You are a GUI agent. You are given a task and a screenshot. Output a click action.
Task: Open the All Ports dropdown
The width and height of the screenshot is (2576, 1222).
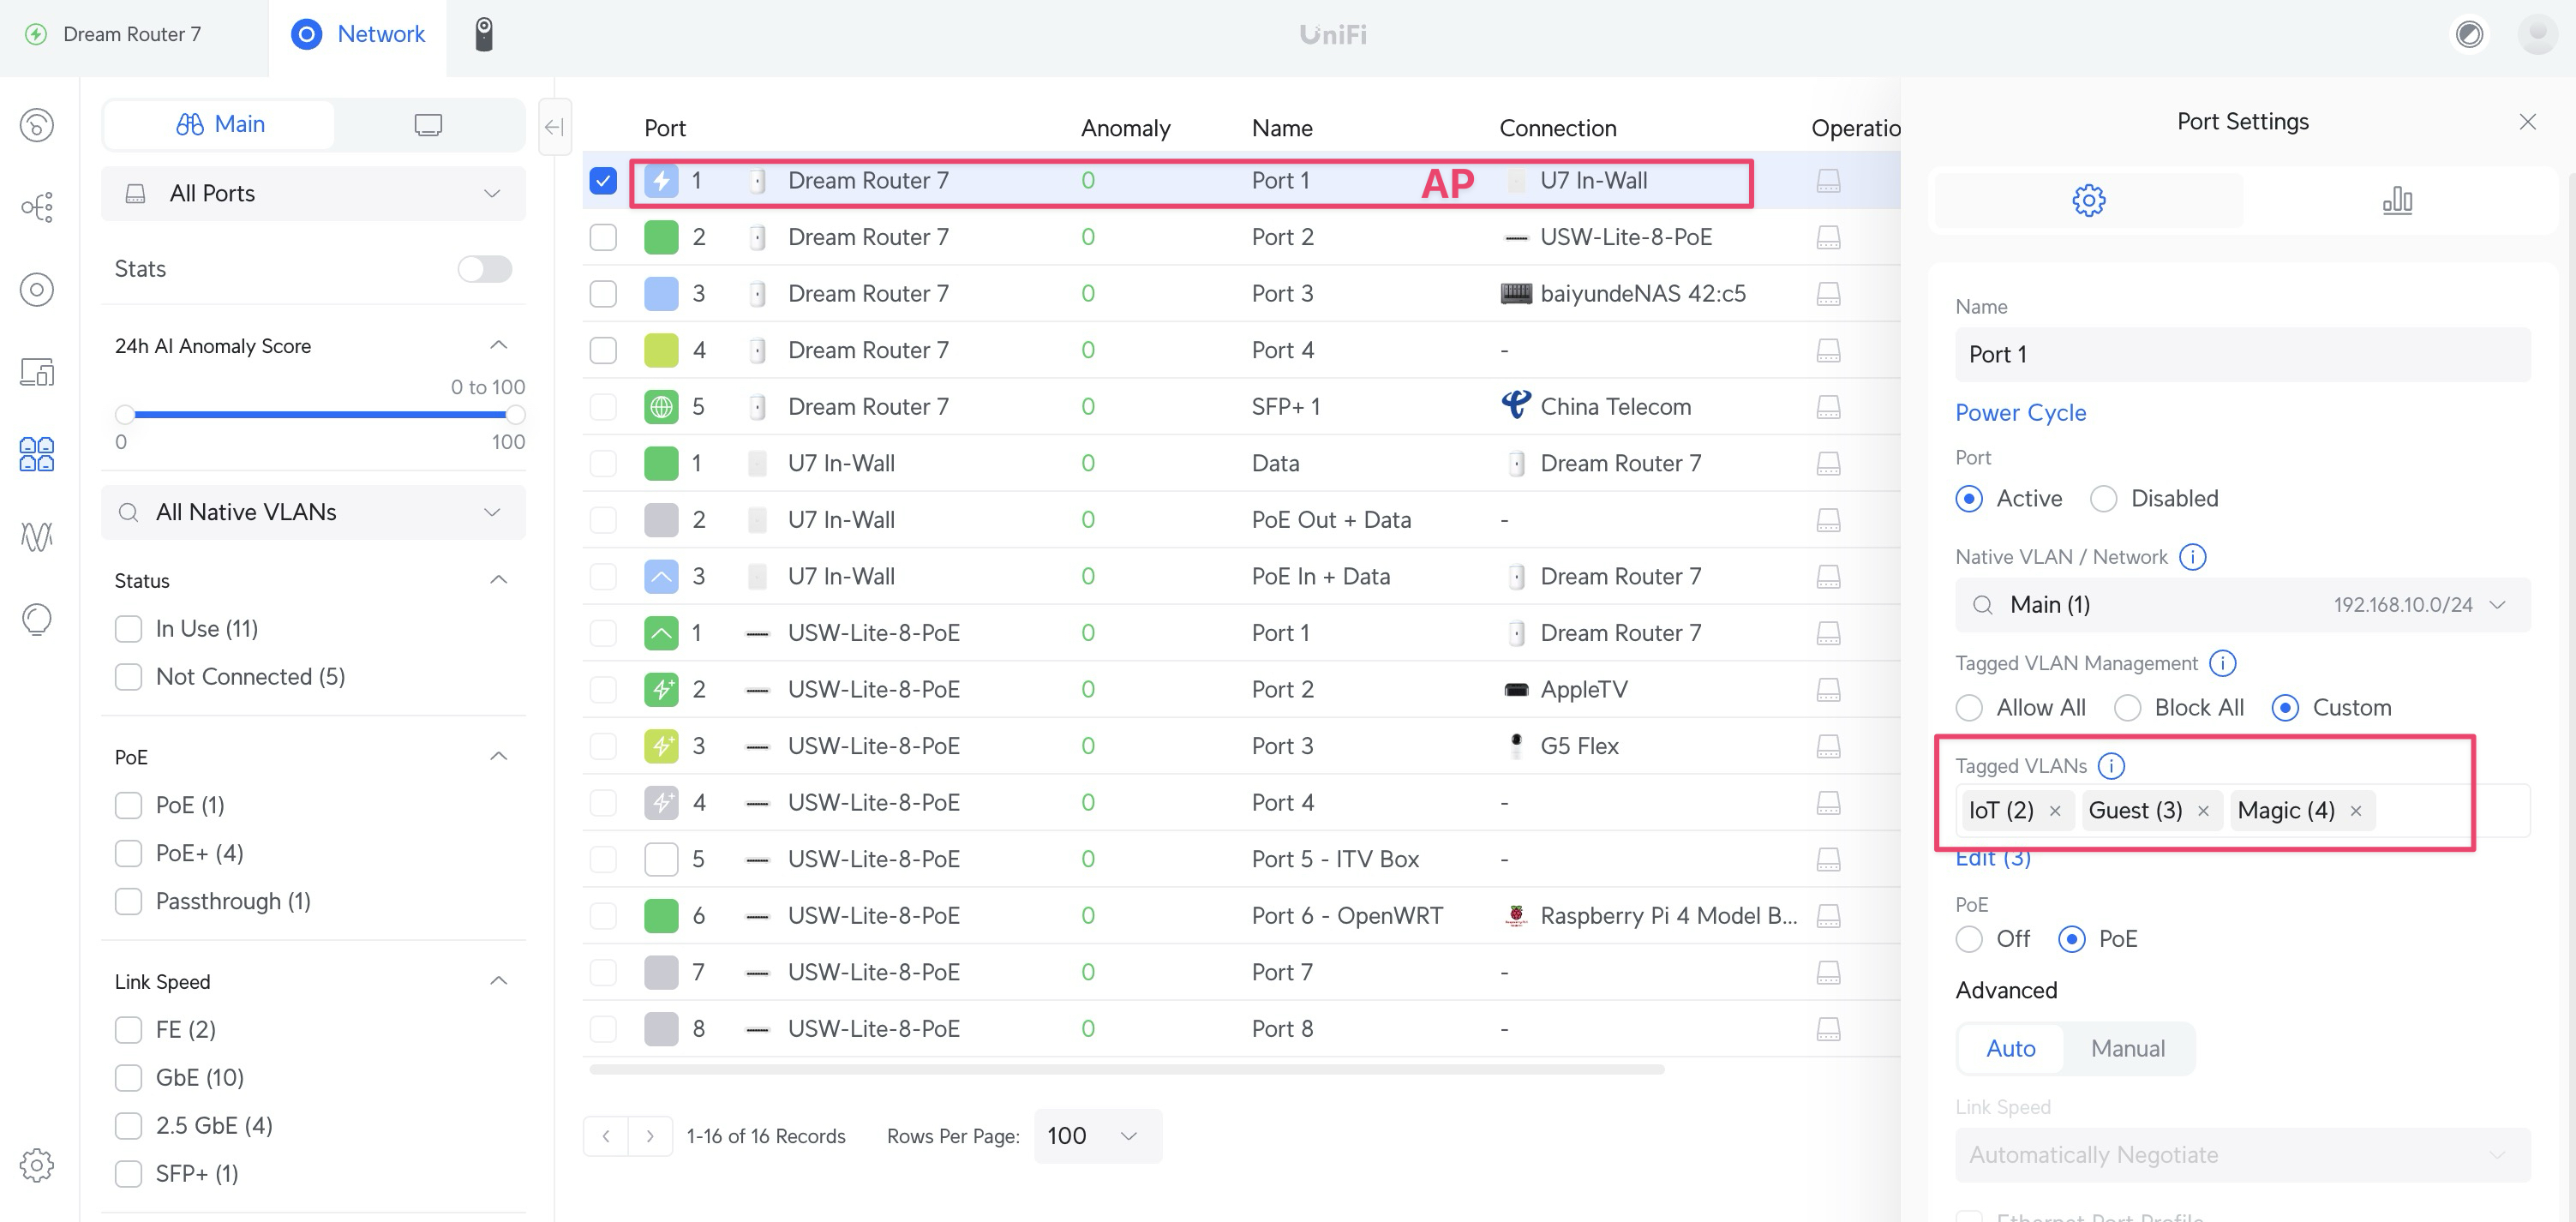coord(313,194)
